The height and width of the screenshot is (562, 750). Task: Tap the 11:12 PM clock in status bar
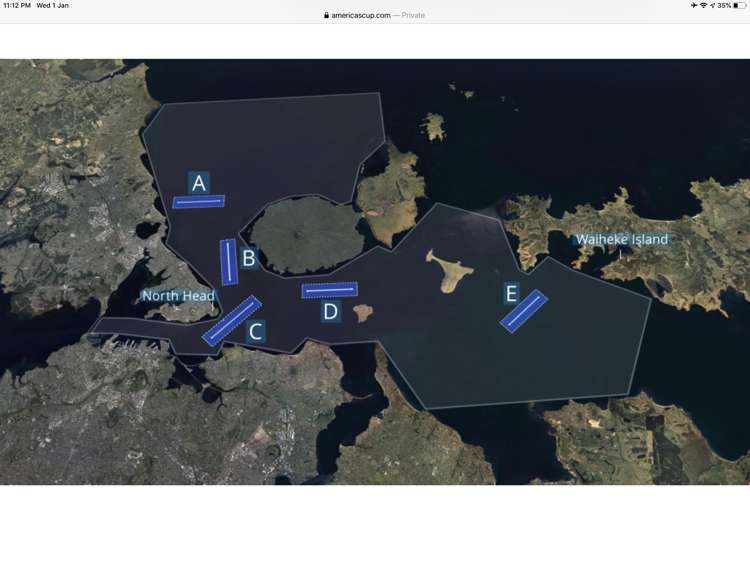pyautogui.click(x=17, y=6)
